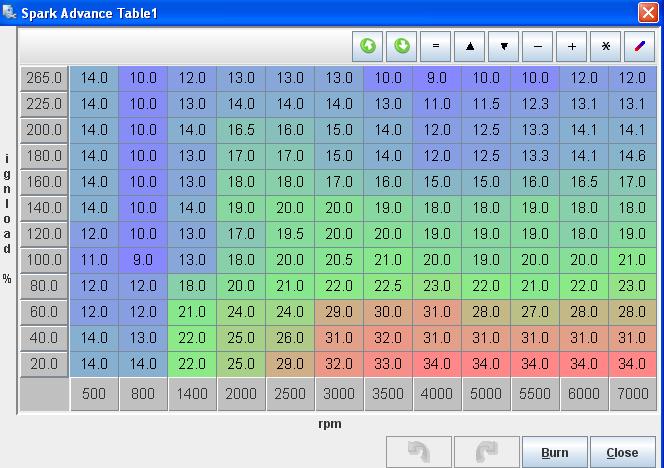This screenshot has height=468, width=664.
Task: Select the 6000 rpm bin header
Action: point(584,394)
